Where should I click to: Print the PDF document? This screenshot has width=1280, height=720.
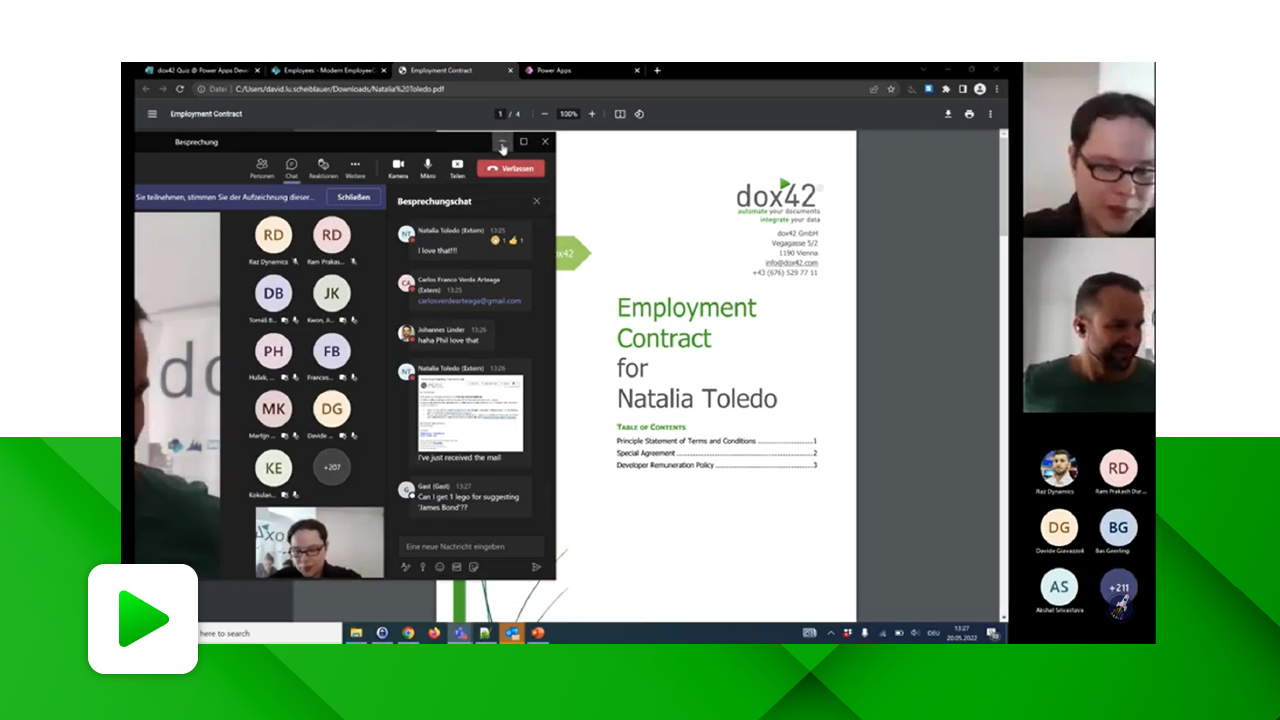coord(969,114)
